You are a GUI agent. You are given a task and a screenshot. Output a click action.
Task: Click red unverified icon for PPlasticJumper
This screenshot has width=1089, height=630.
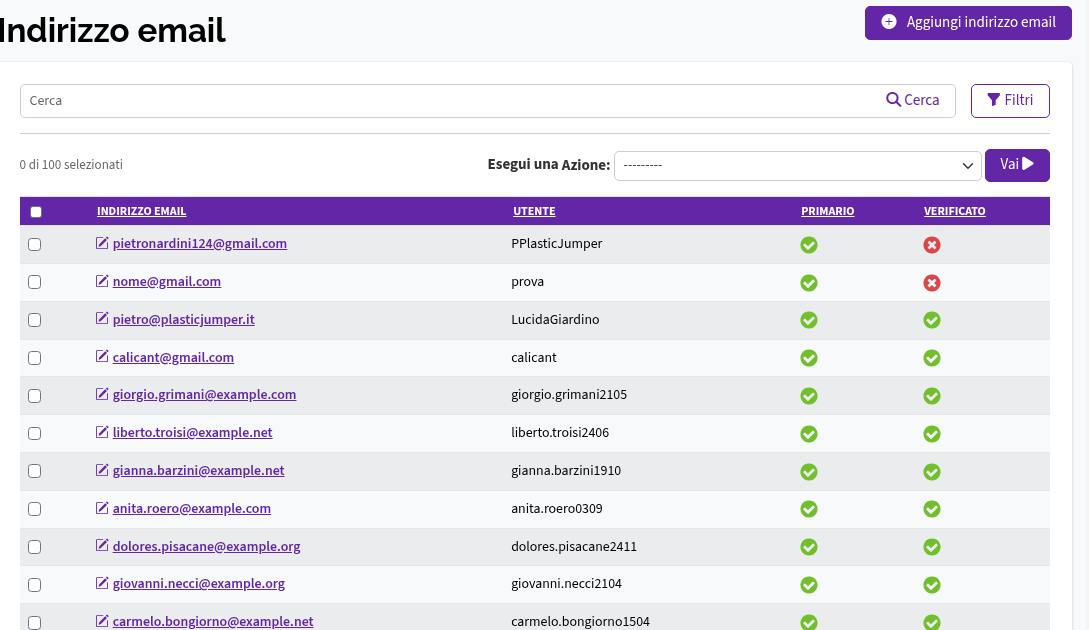pos(932,244)
